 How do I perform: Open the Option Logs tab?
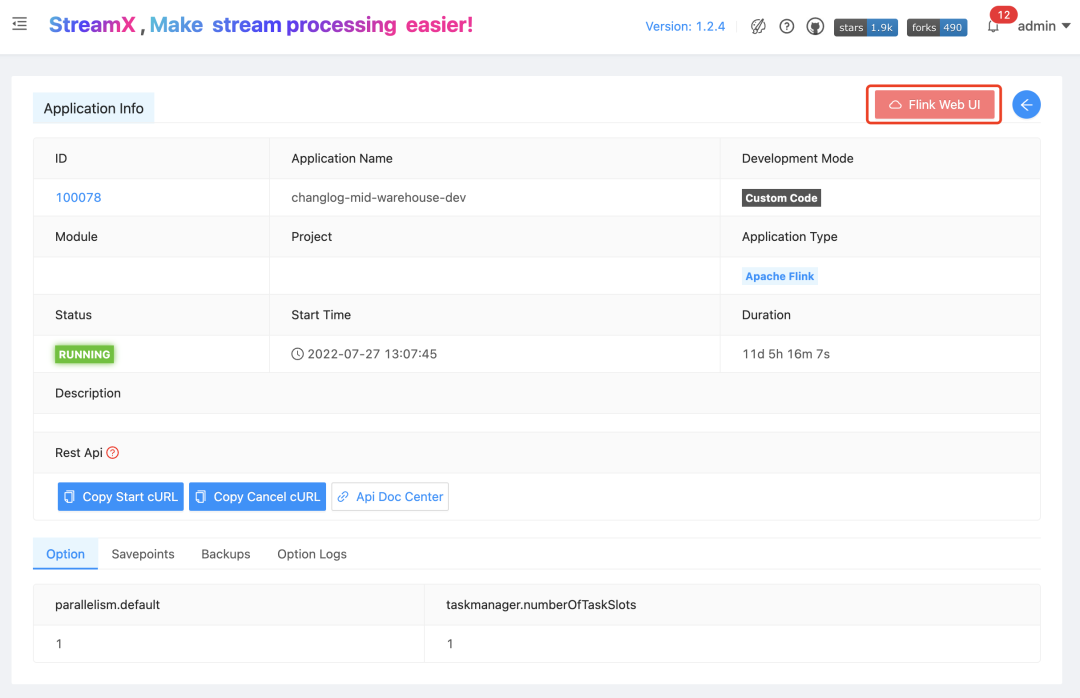tap(312, 554)
